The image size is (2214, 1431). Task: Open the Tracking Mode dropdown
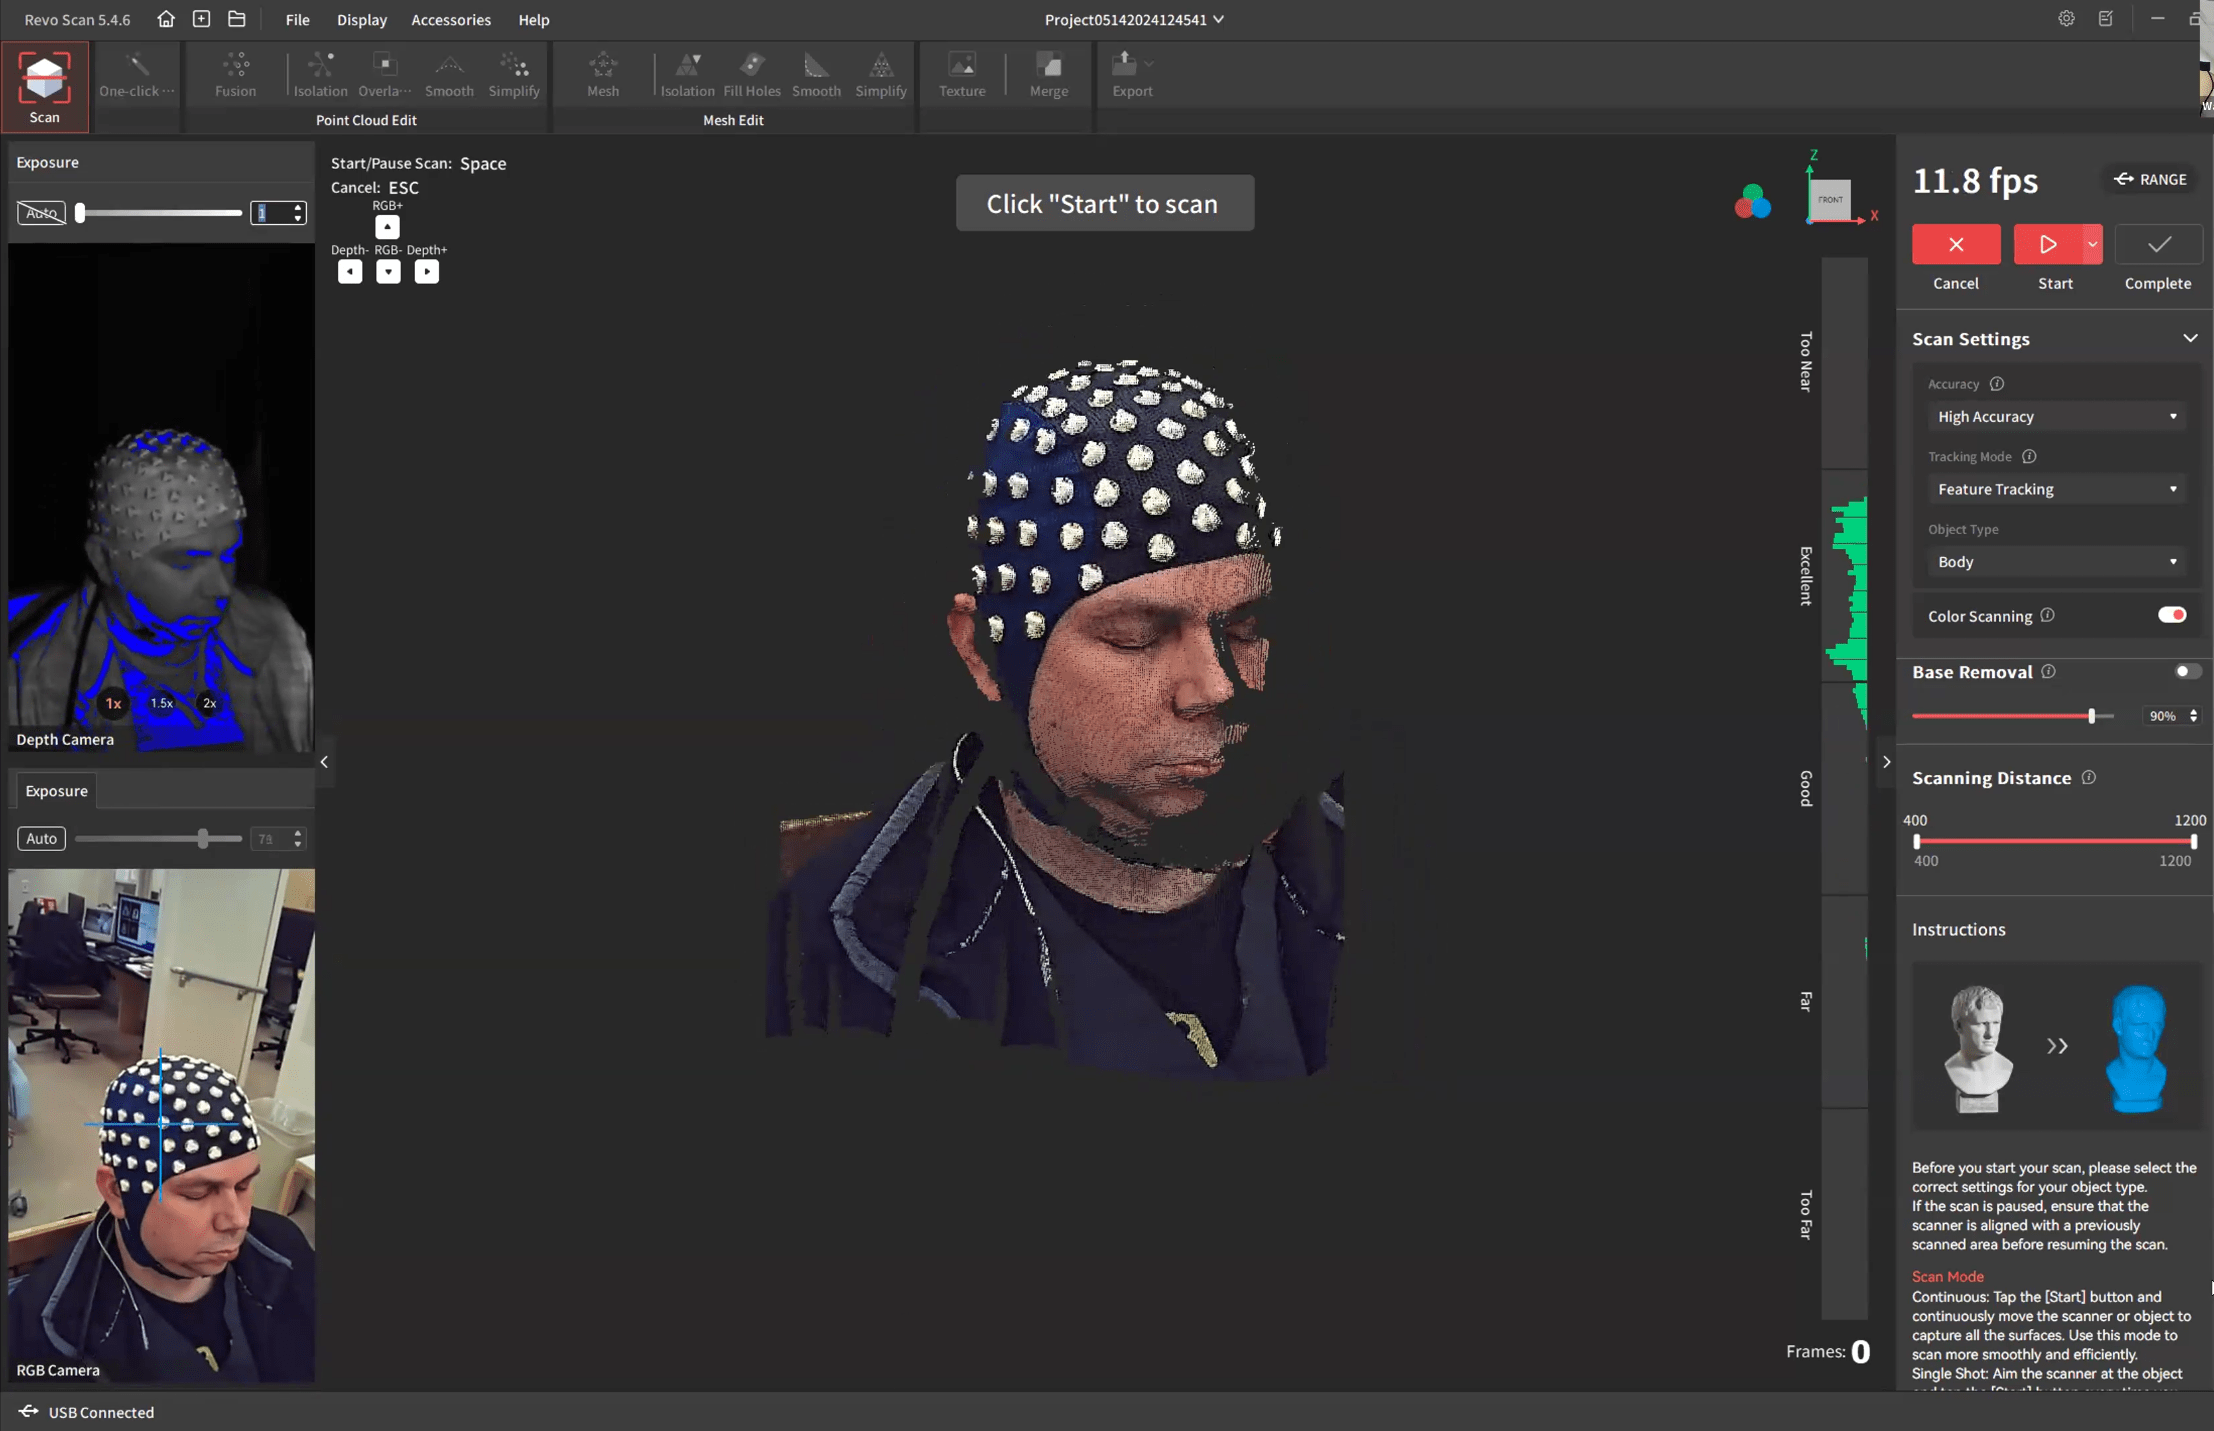[2055, 489]
